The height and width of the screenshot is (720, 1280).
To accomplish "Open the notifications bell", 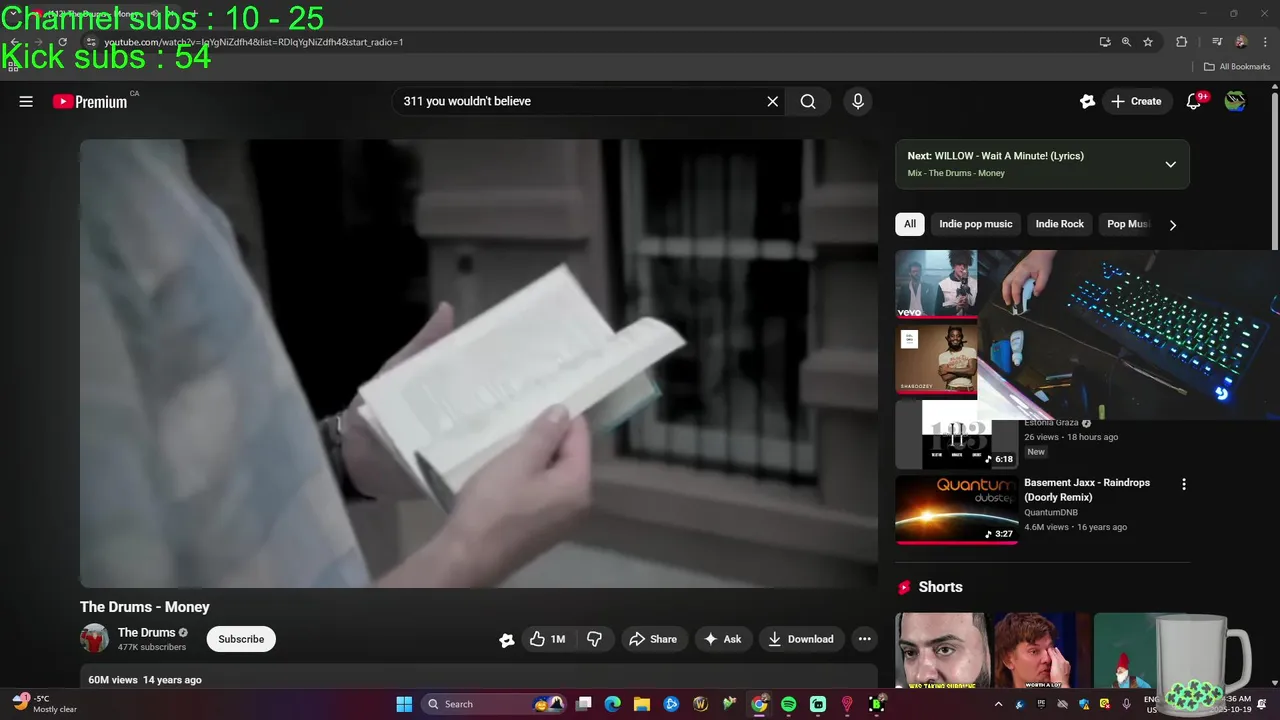I will pyautogui.click(x=1193, y=101).
